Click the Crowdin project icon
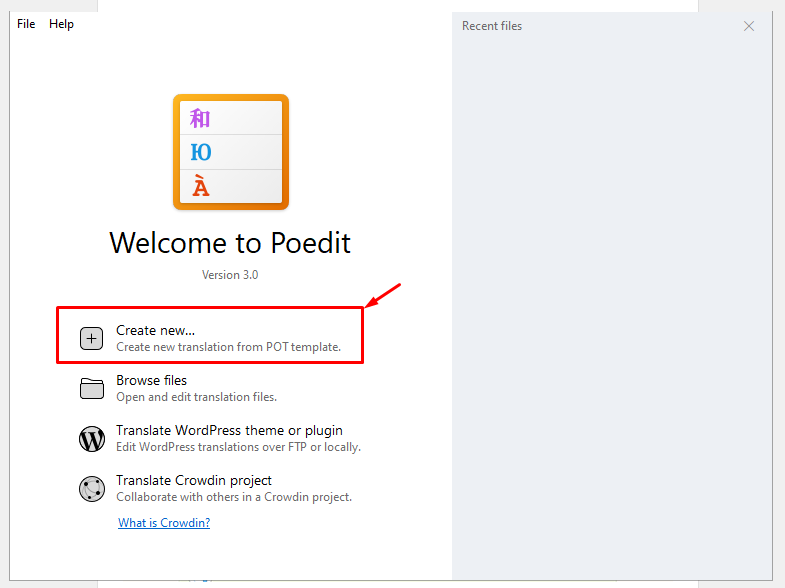Screen dimensions: 785x588 pyautogui.click(x=92, y=489)
